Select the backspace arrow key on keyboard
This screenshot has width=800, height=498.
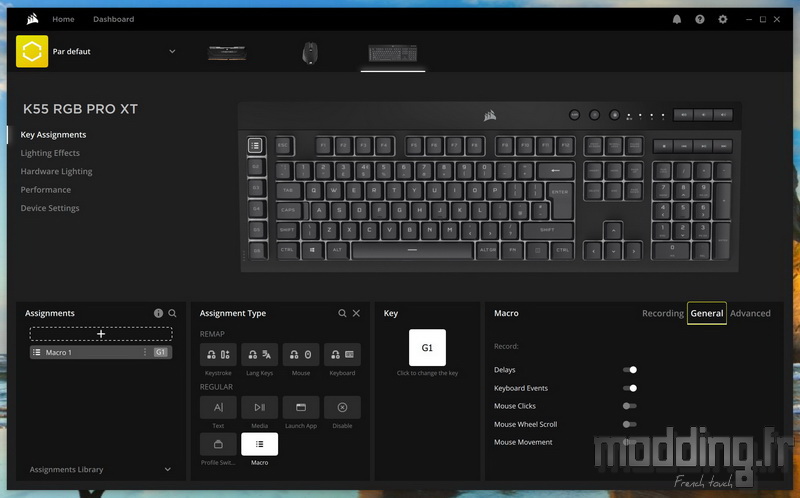tap(555, 170)
